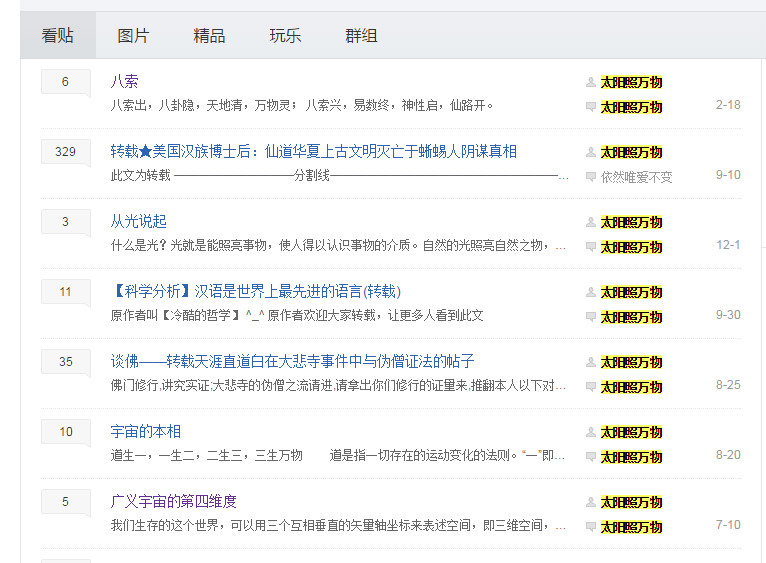Open 【科学分析】汉语是世界上最先进的语言 post

[x=256, y=291]
